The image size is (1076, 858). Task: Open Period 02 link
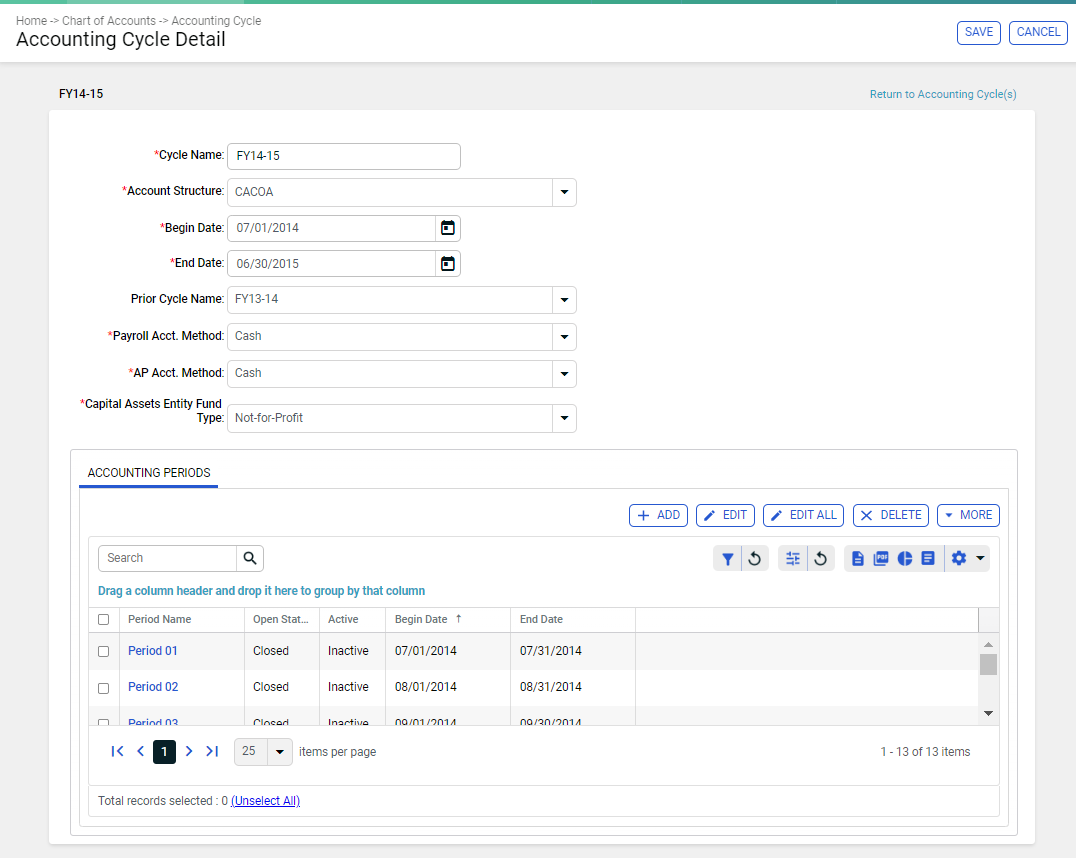153,686
